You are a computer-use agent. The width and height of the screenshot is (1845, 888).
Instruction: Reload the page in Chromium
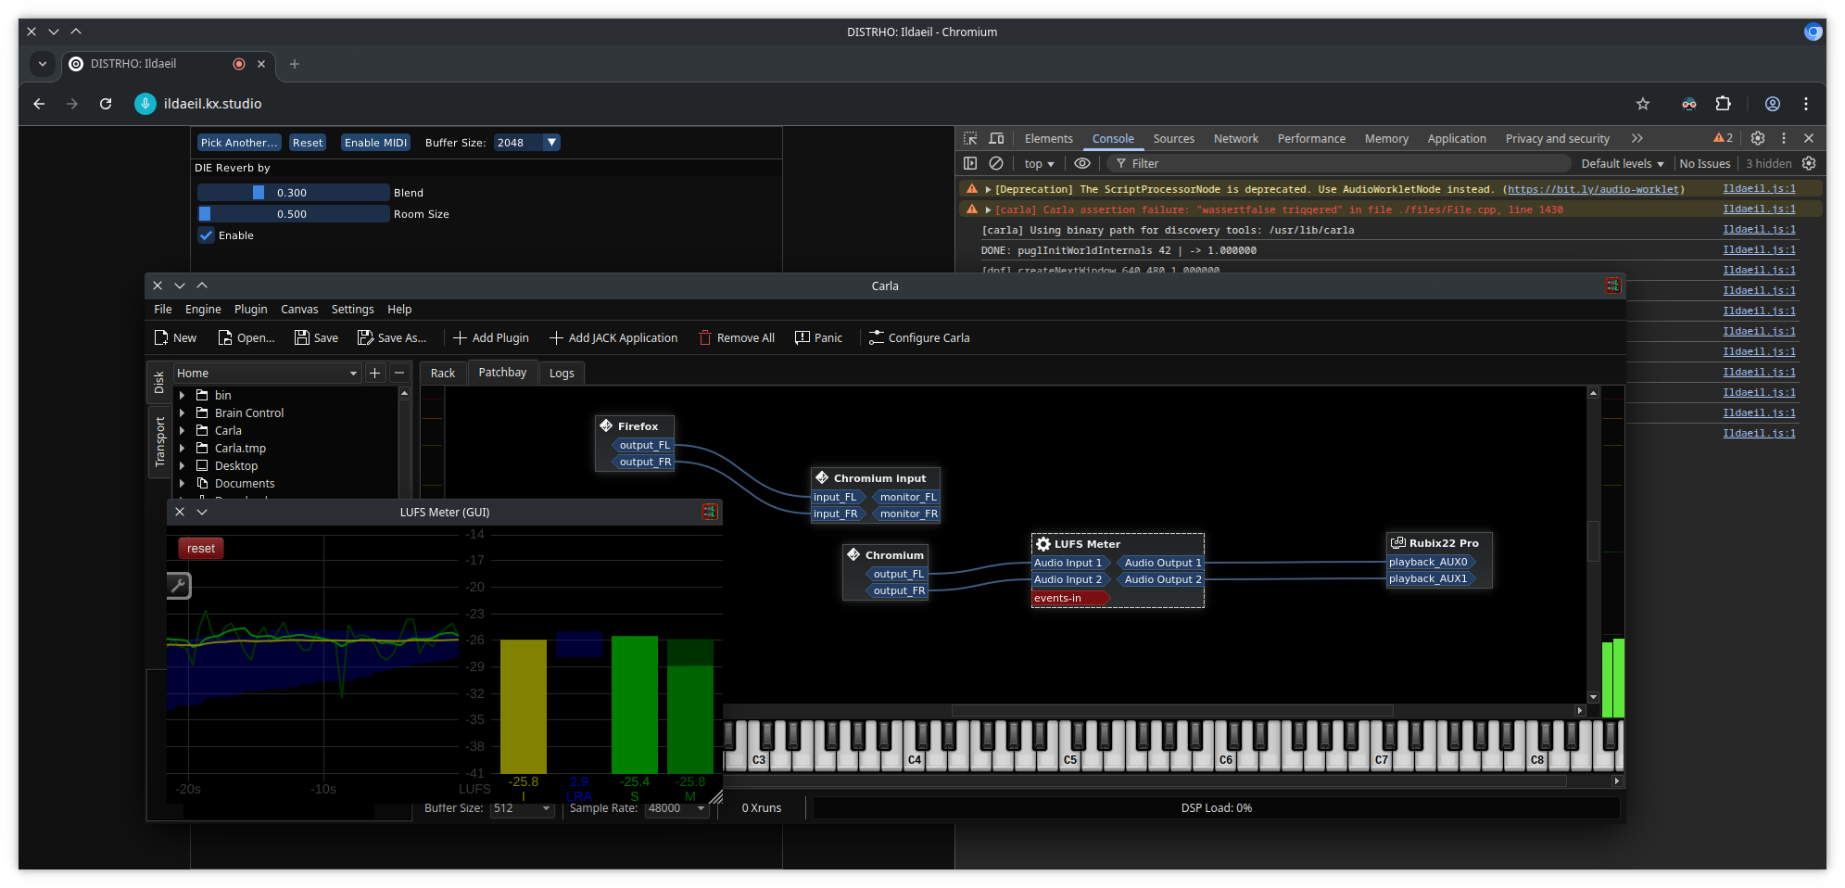105,104
